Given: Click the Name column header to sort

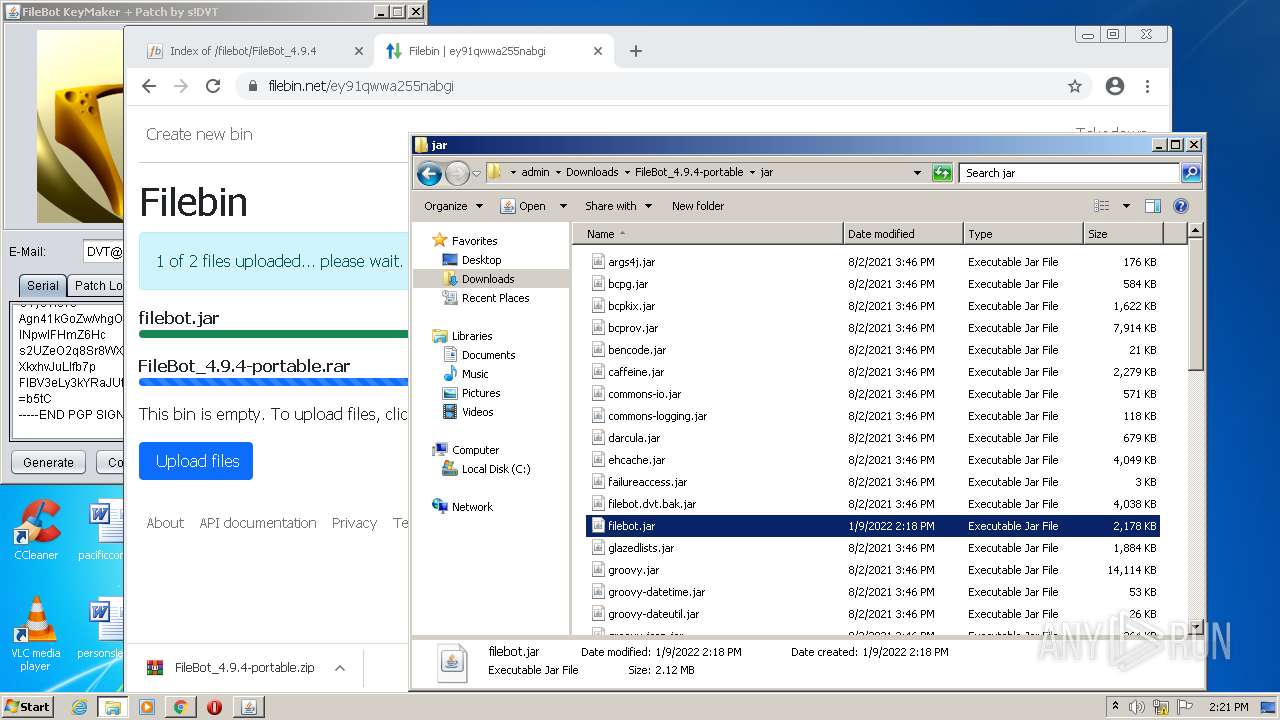Looking at the screenshot, I should pyautogui.click(x=710, y=234).
